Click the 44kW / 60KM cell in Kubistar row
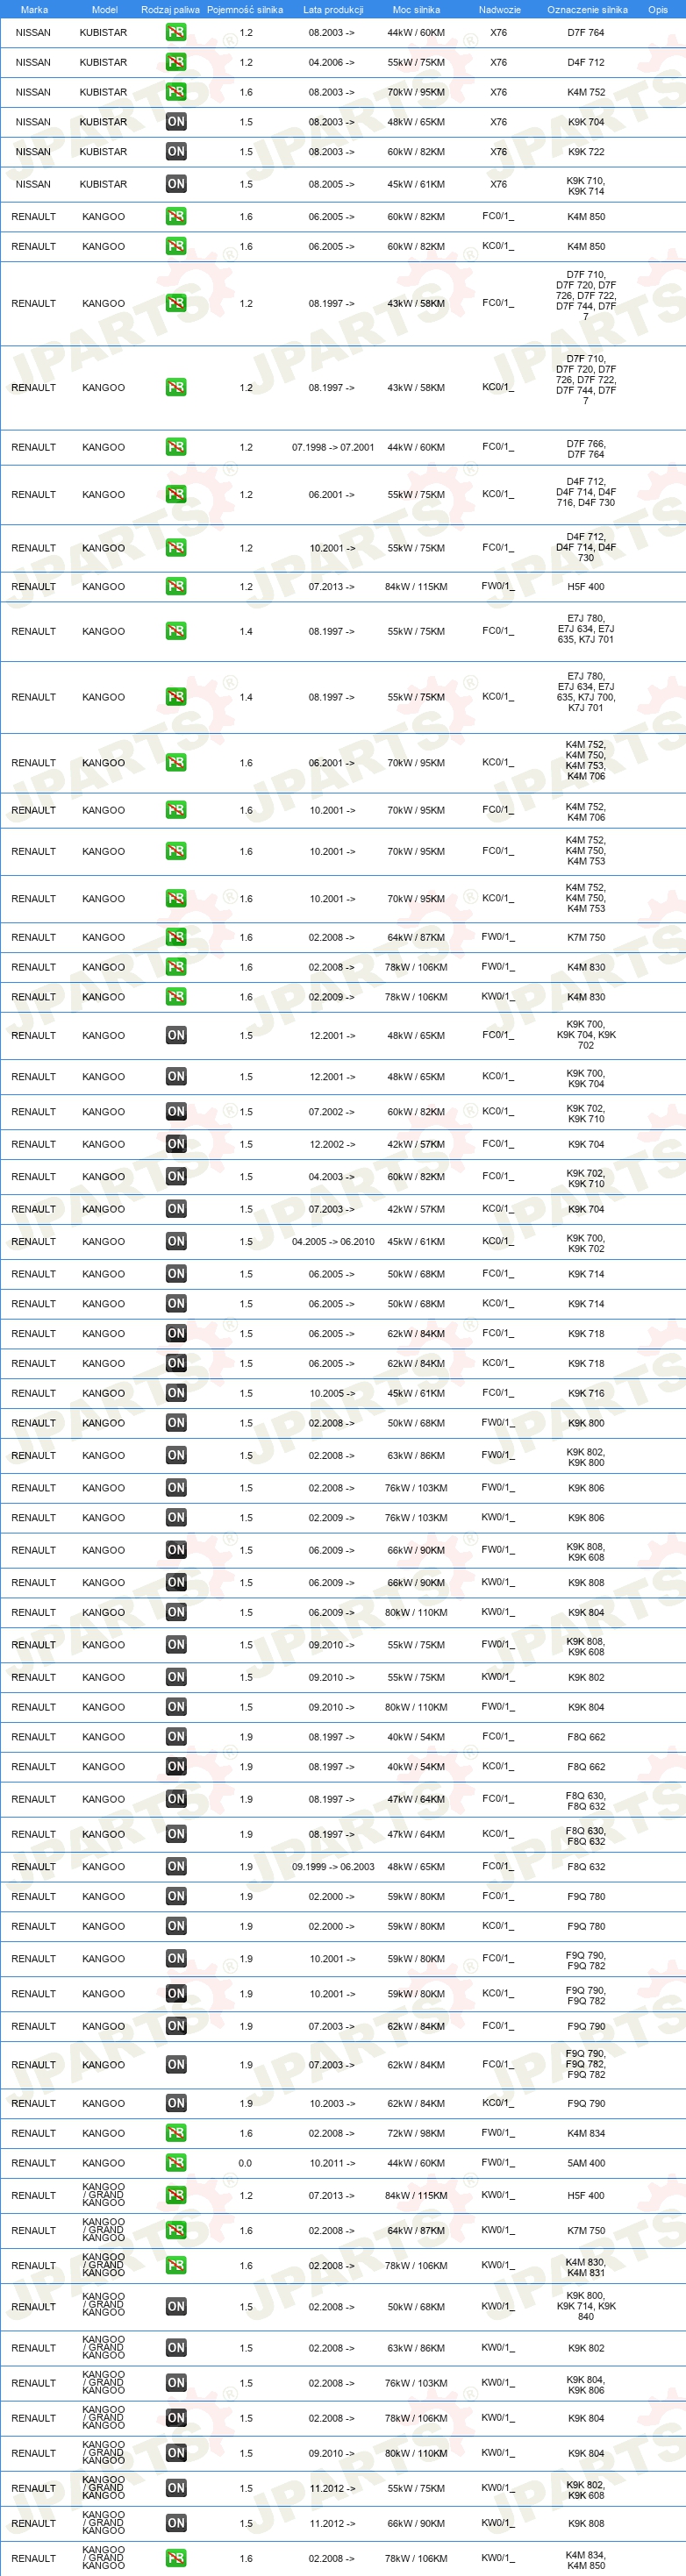Screen dimensions: 686x2576 click(x=416, y=32)
